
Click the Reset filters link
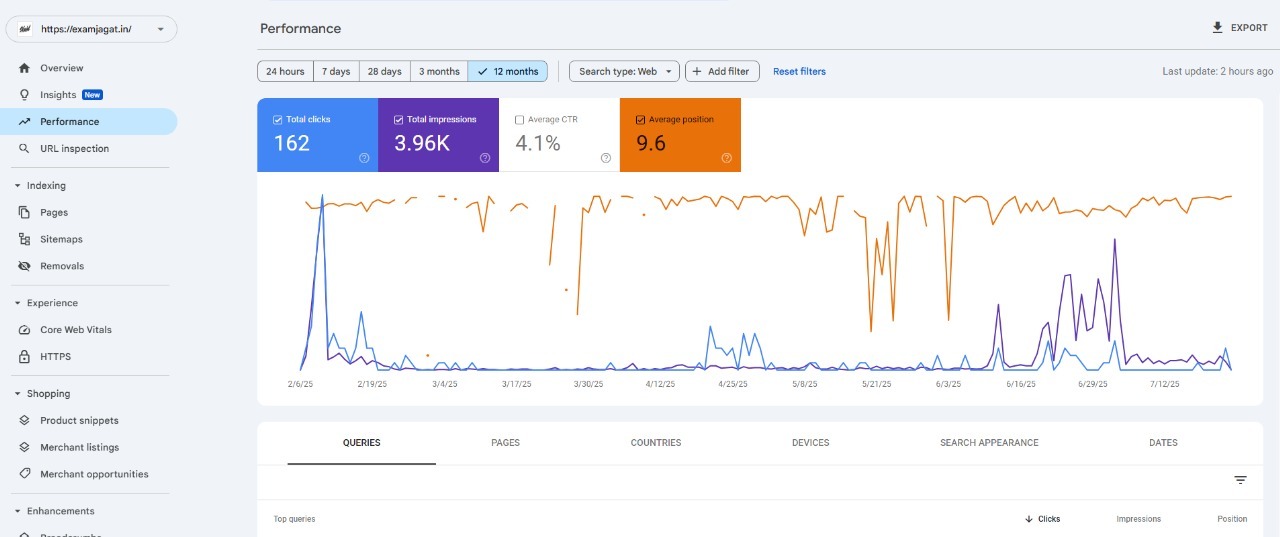coord(799,72)
